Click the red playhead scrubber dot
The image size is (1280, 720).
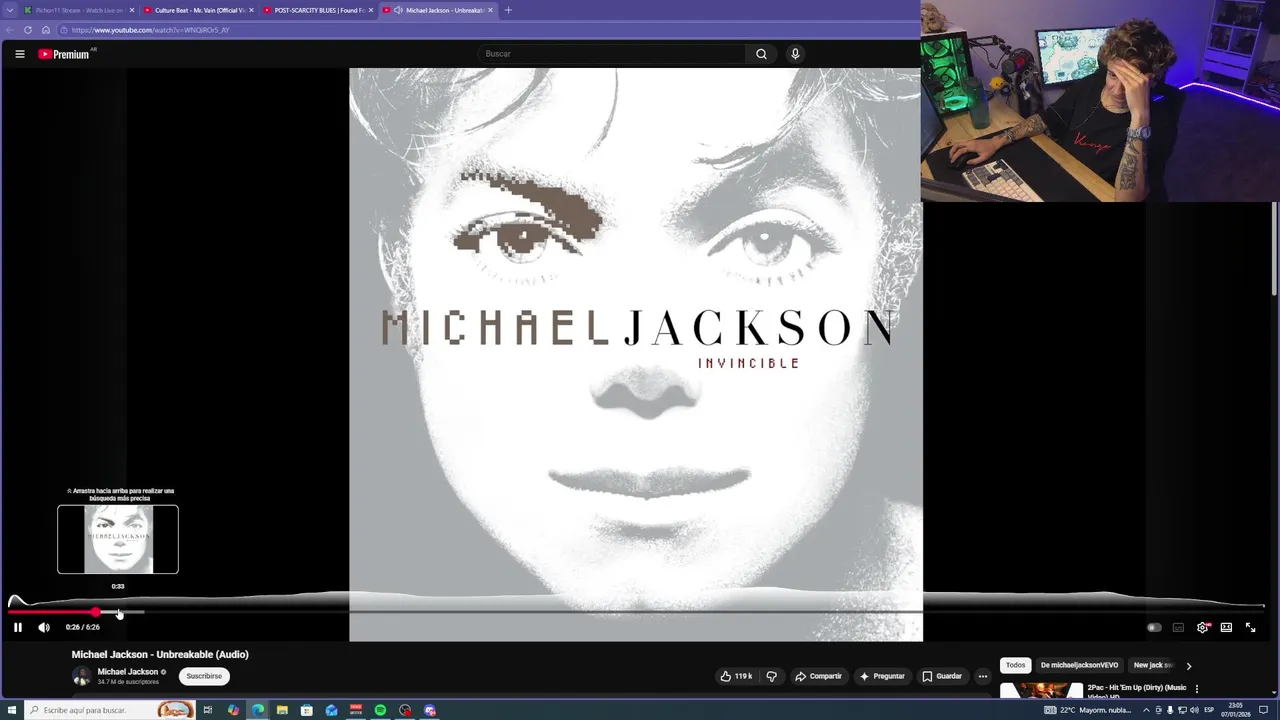tap(96, 612)
